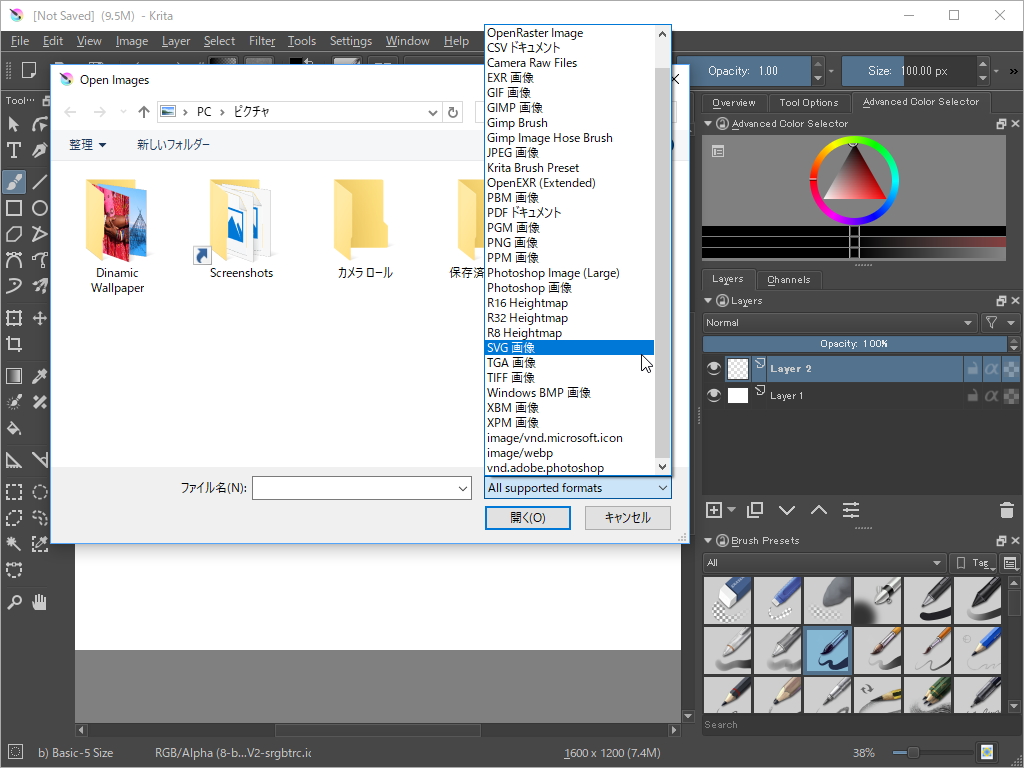Duplicate the current layer
Screen dimensions: 1024x768
coord(755,510)
